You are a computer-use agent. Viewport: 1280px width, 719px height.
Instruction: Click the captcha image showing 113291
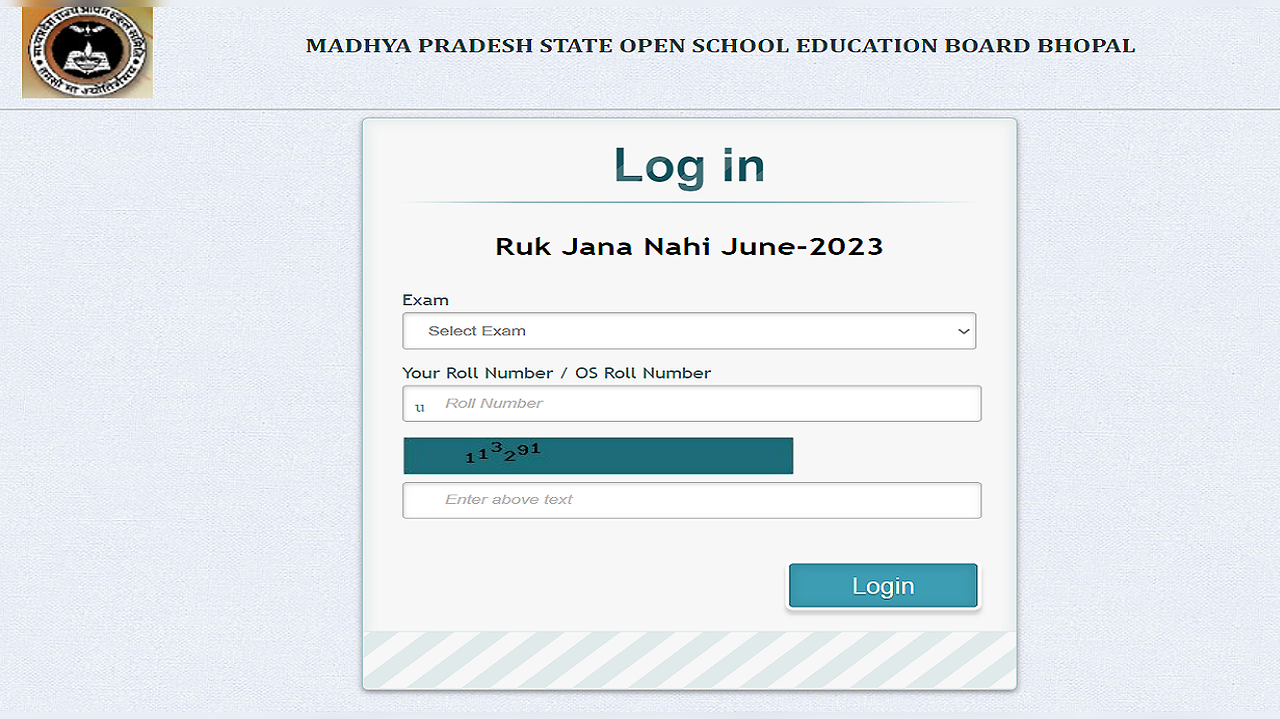pos(598,456)
